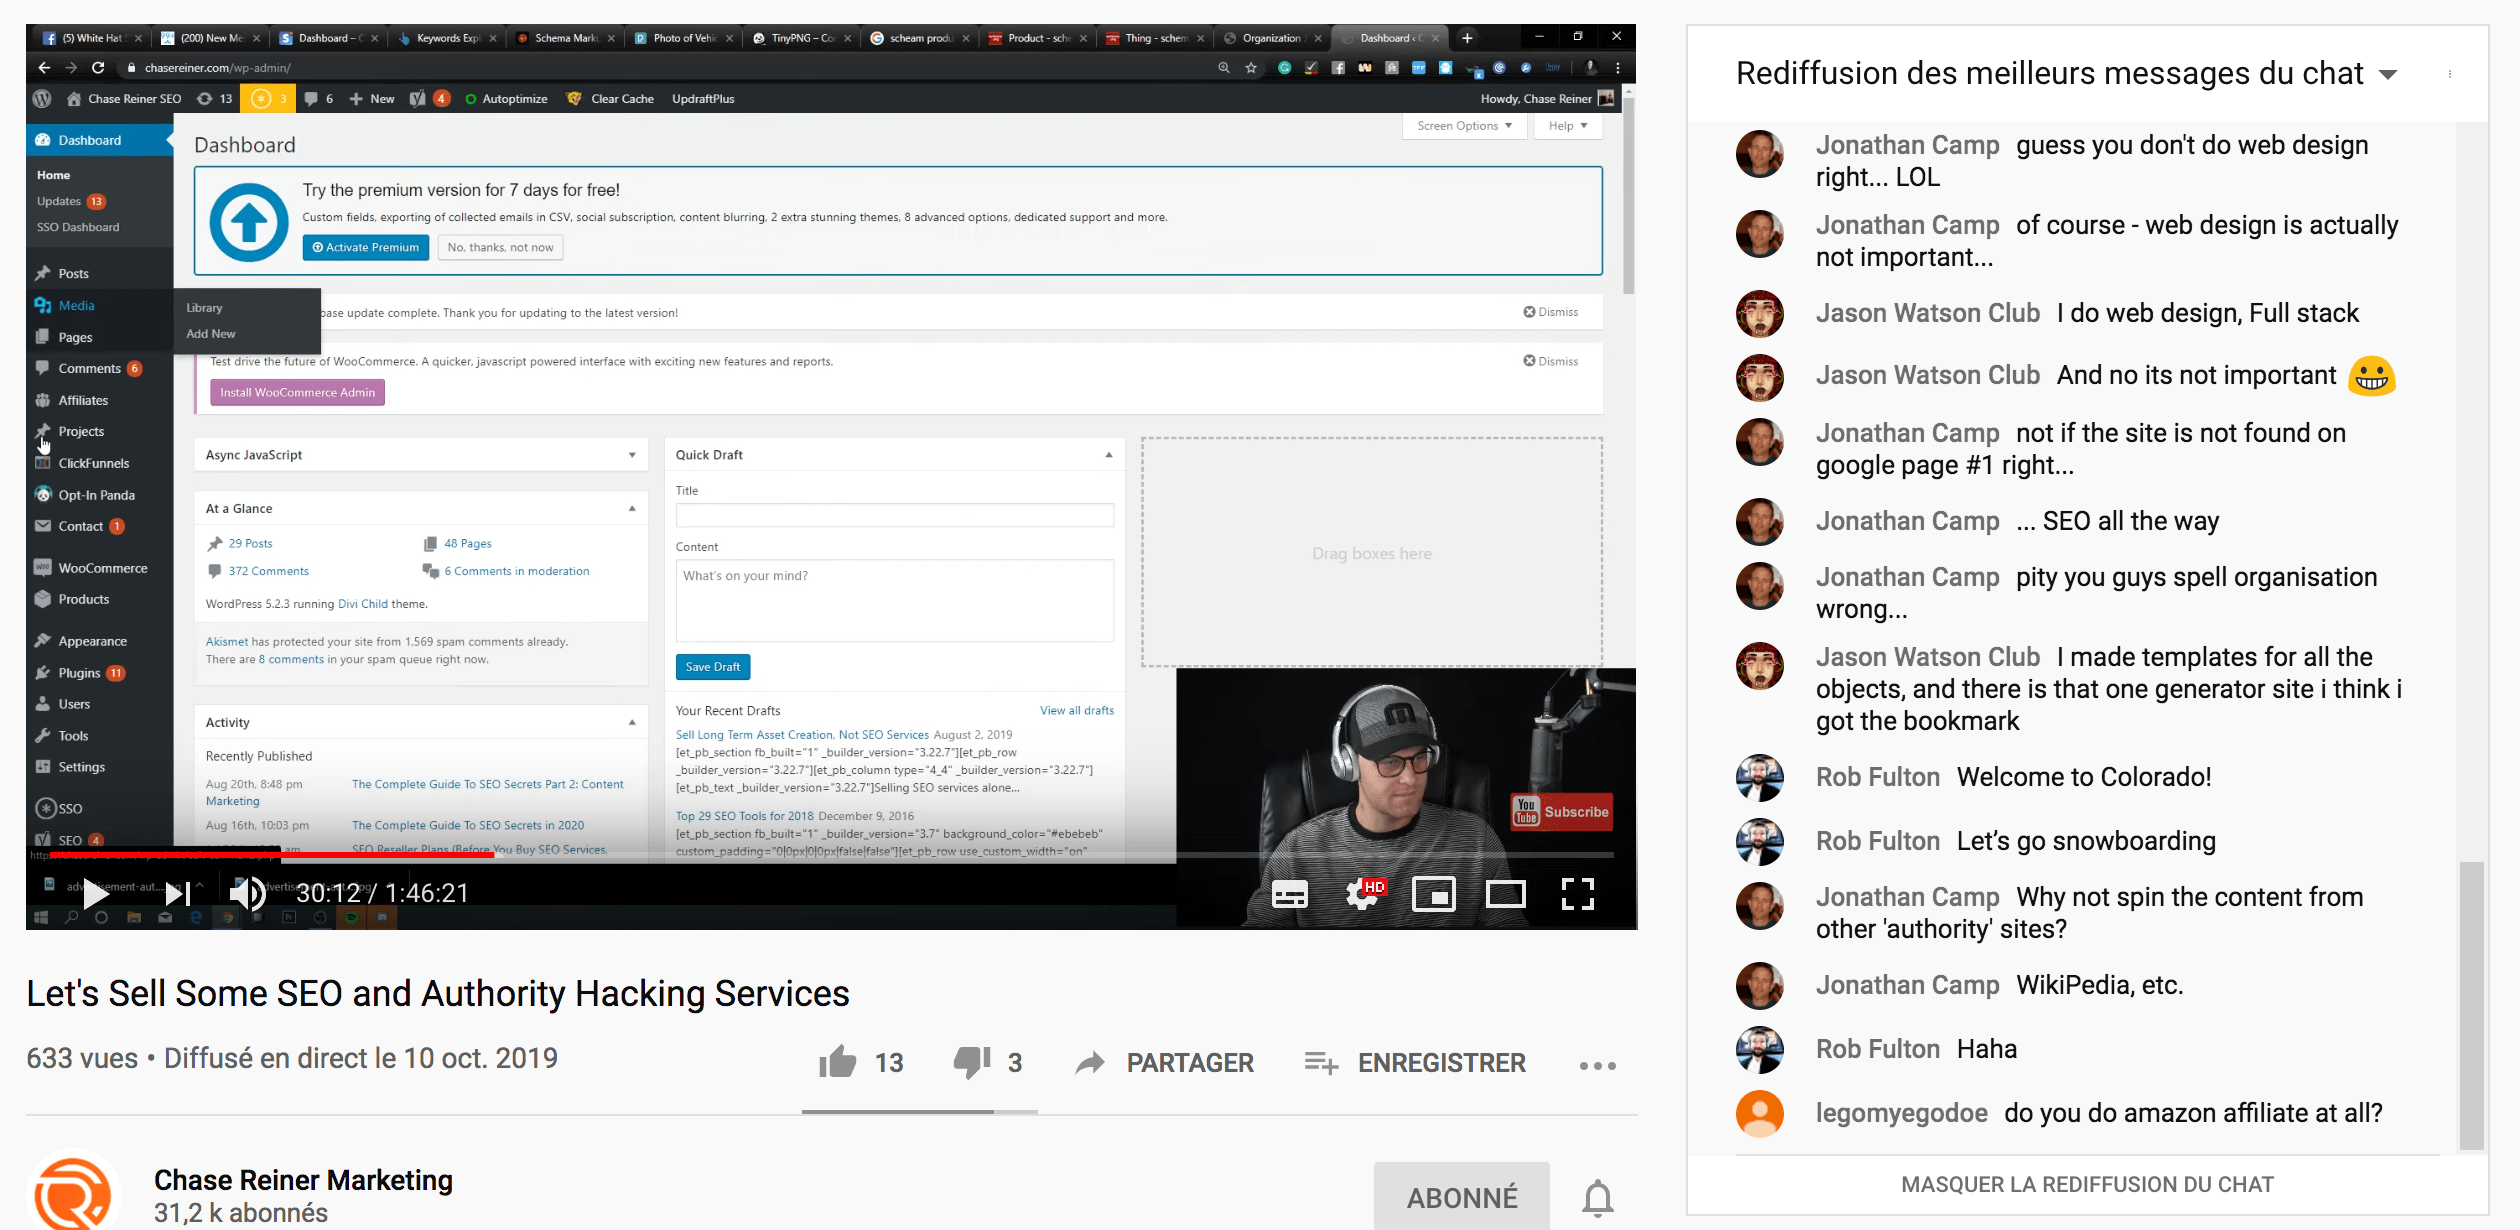Image resolution: width=2520 pixels, height=1230 pixels.
Task: Click No, thanks, not now button
Action: pyautogui.click(x=500, y=247)
